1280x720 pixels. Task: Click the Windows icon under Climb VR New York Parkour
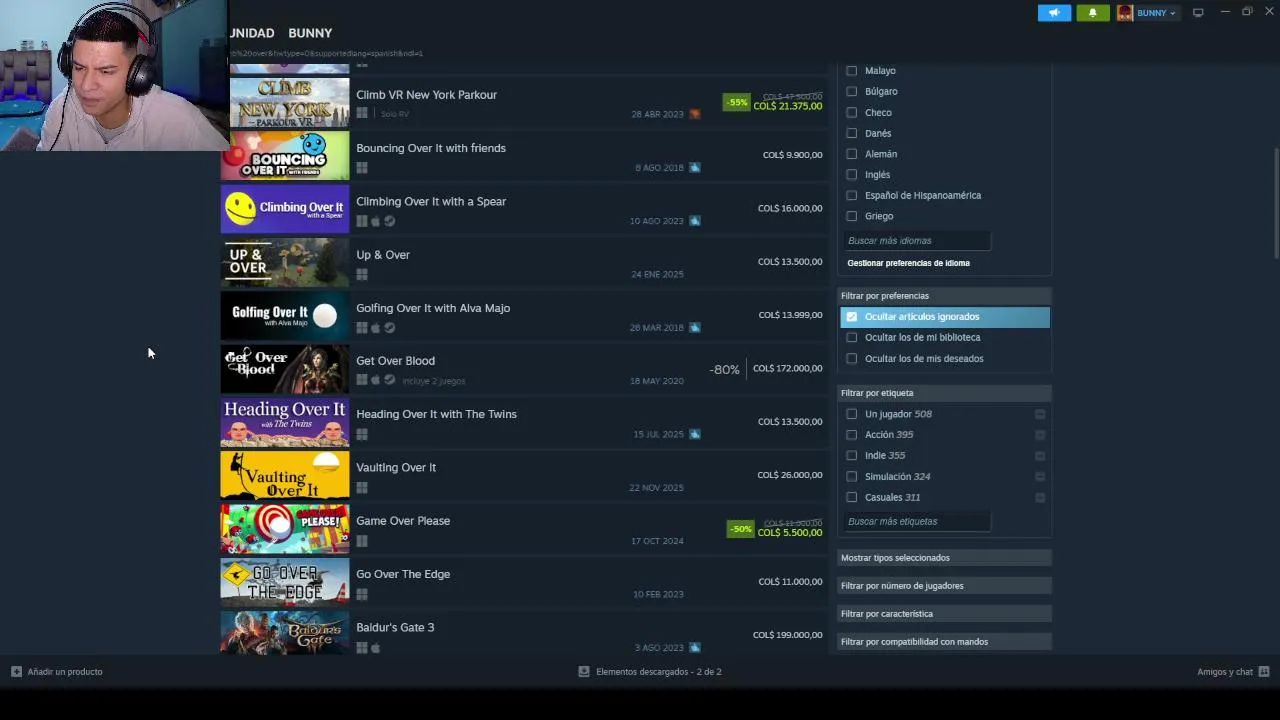pyautogui.click(x=362, y=114)
